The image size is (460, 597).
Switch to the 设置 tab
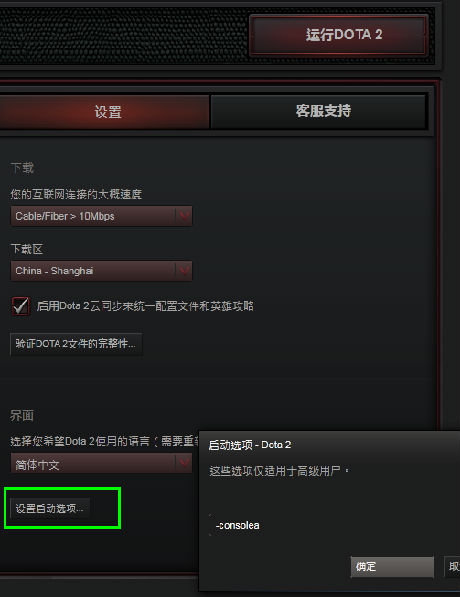104,112
